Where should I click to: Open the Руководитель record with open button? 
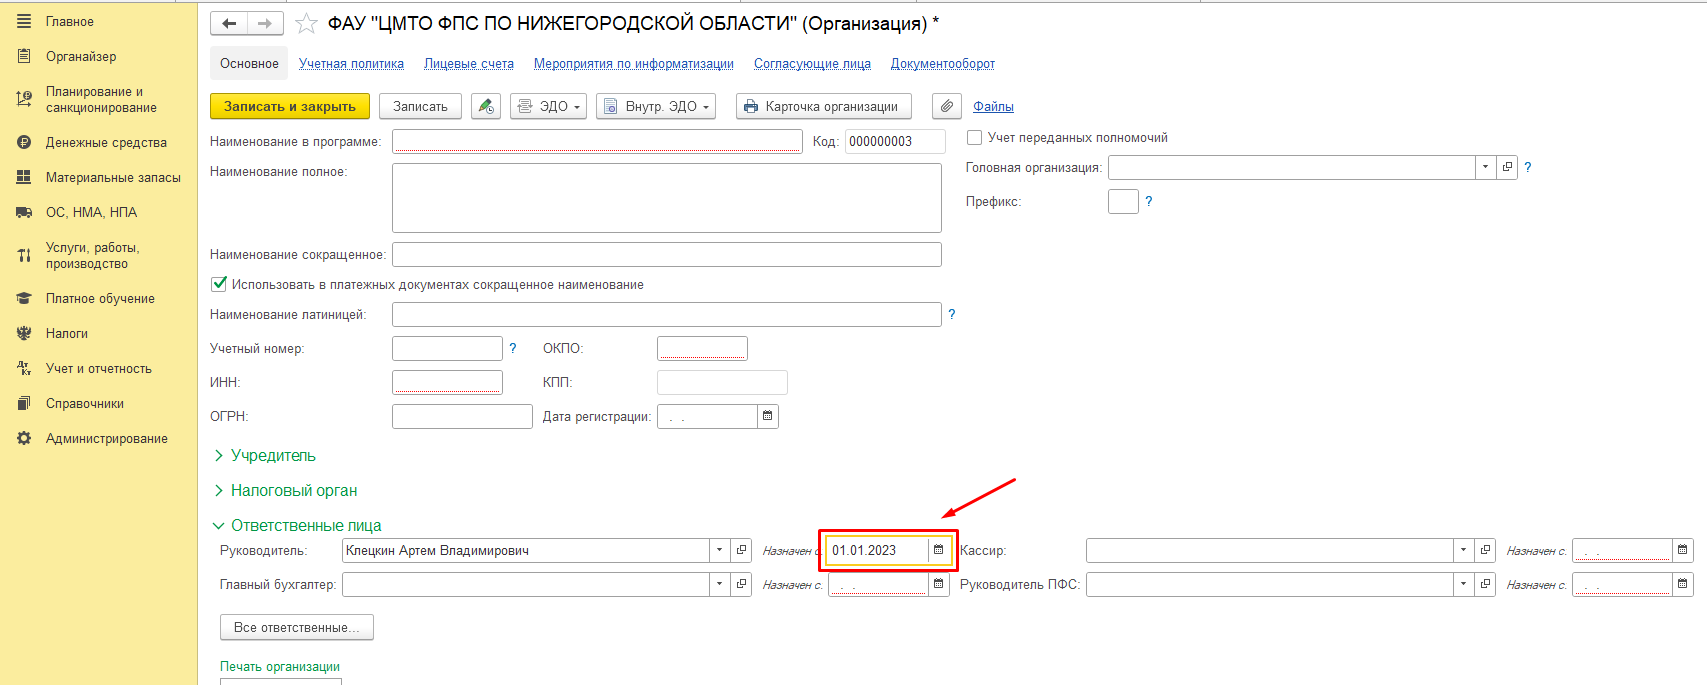(x=741, y=550)
